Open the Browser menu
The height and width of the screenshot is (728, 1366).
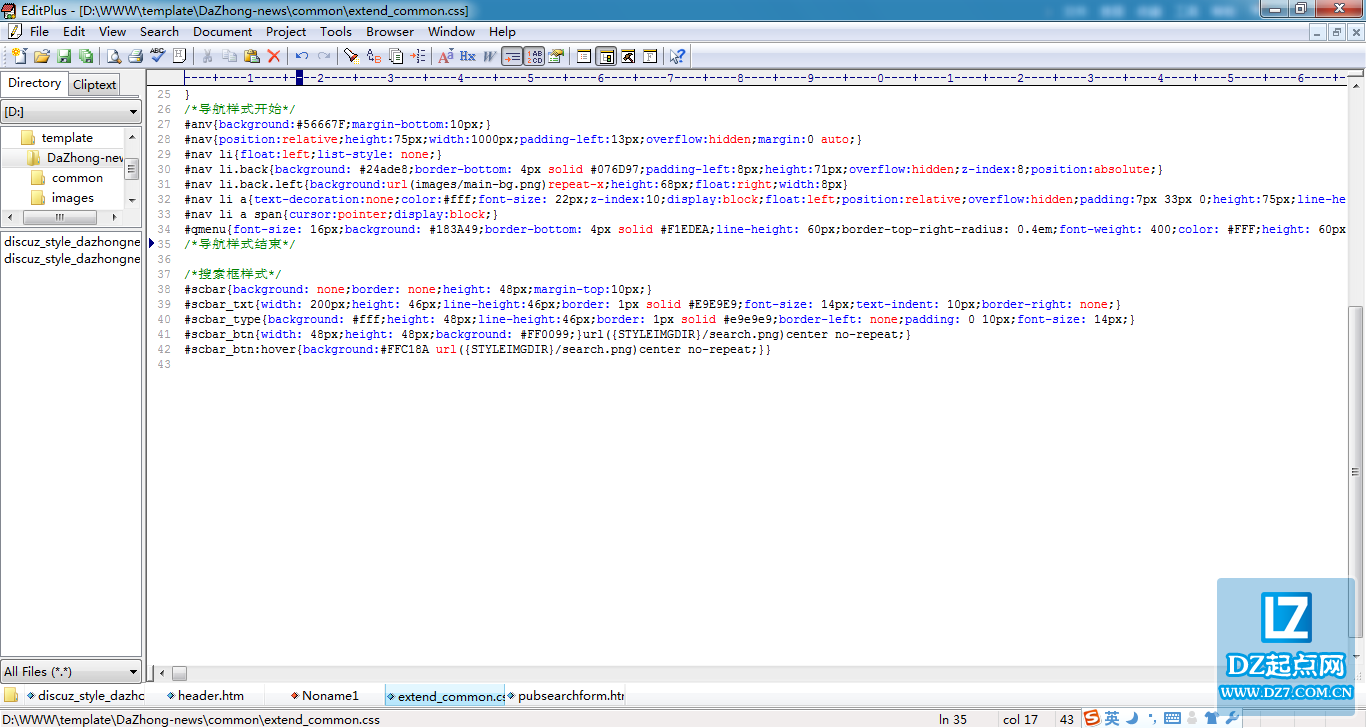click(390, 31)
